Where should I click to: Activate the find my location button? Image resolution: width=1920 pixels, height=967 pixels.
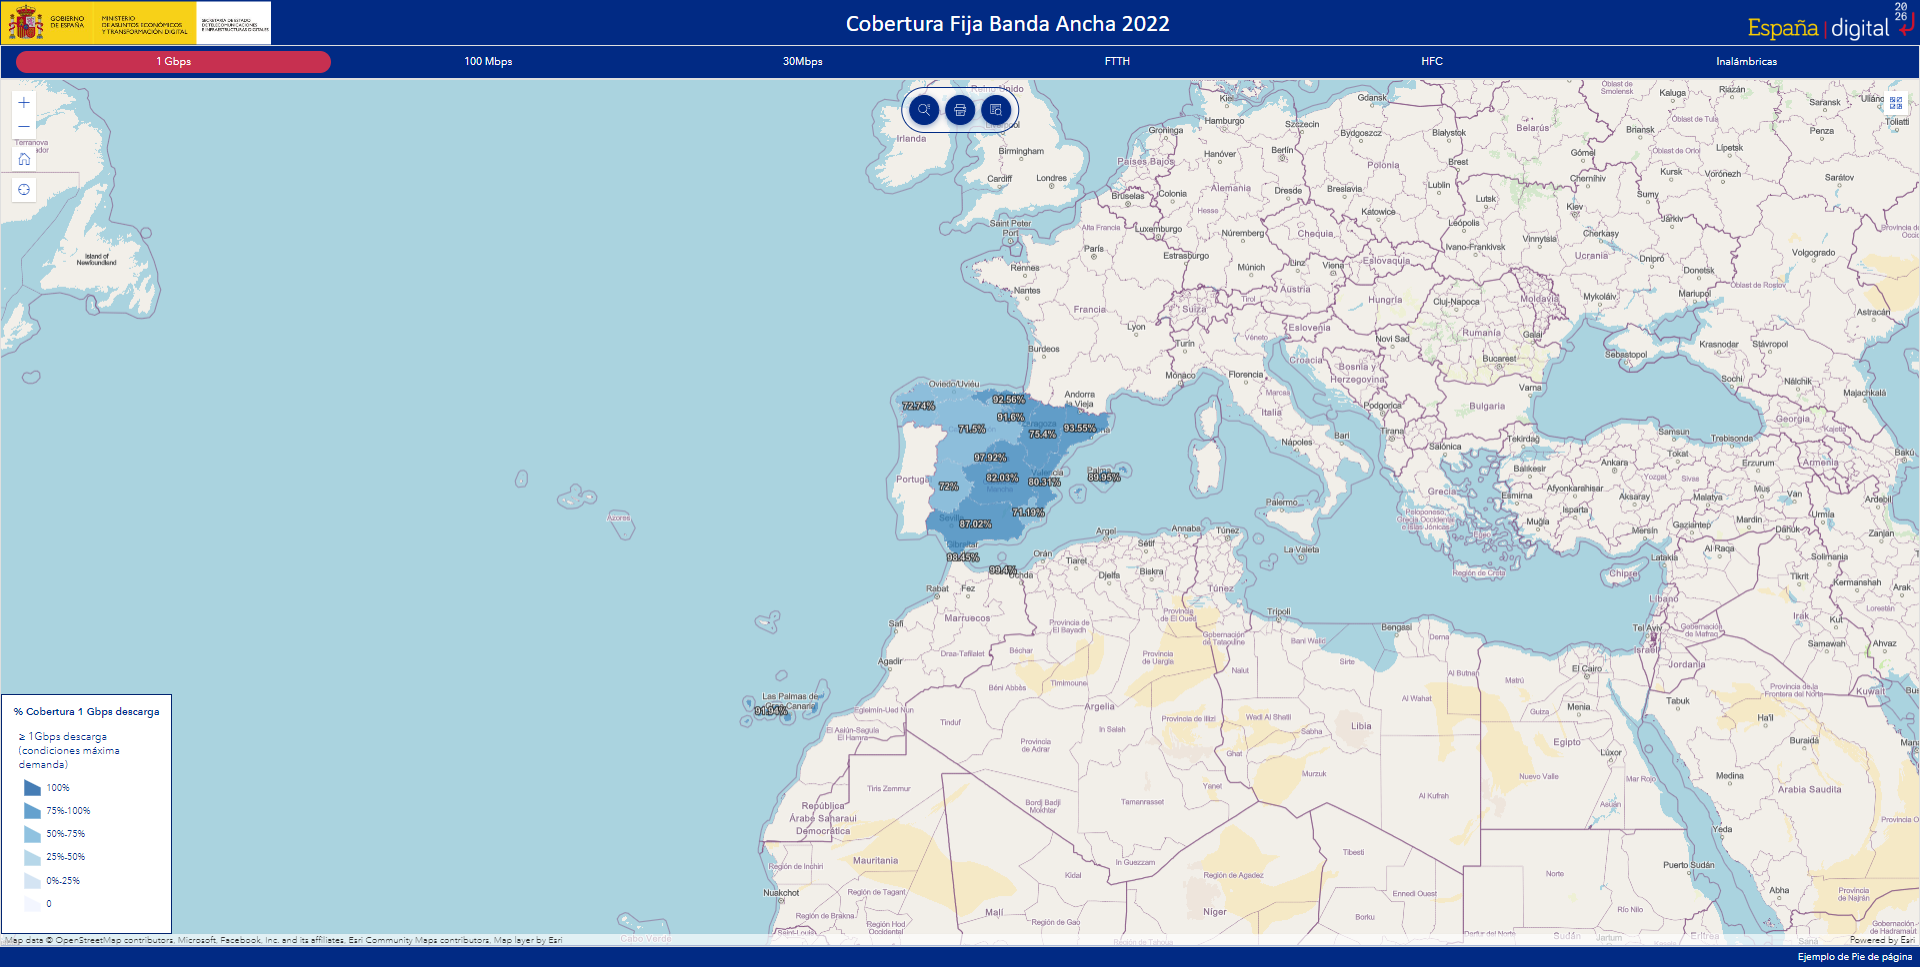coord(24,189)
